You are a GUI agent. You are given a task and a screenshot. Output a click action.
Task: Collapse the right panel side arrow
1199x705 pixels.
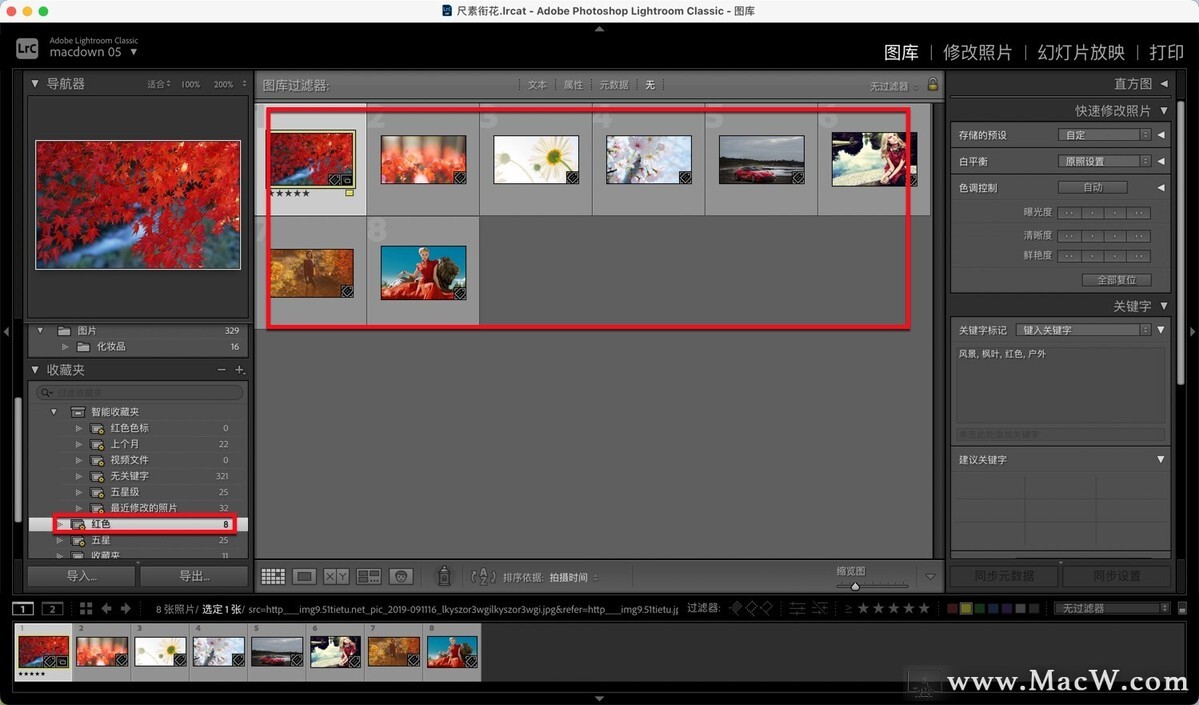[1193, 332]
